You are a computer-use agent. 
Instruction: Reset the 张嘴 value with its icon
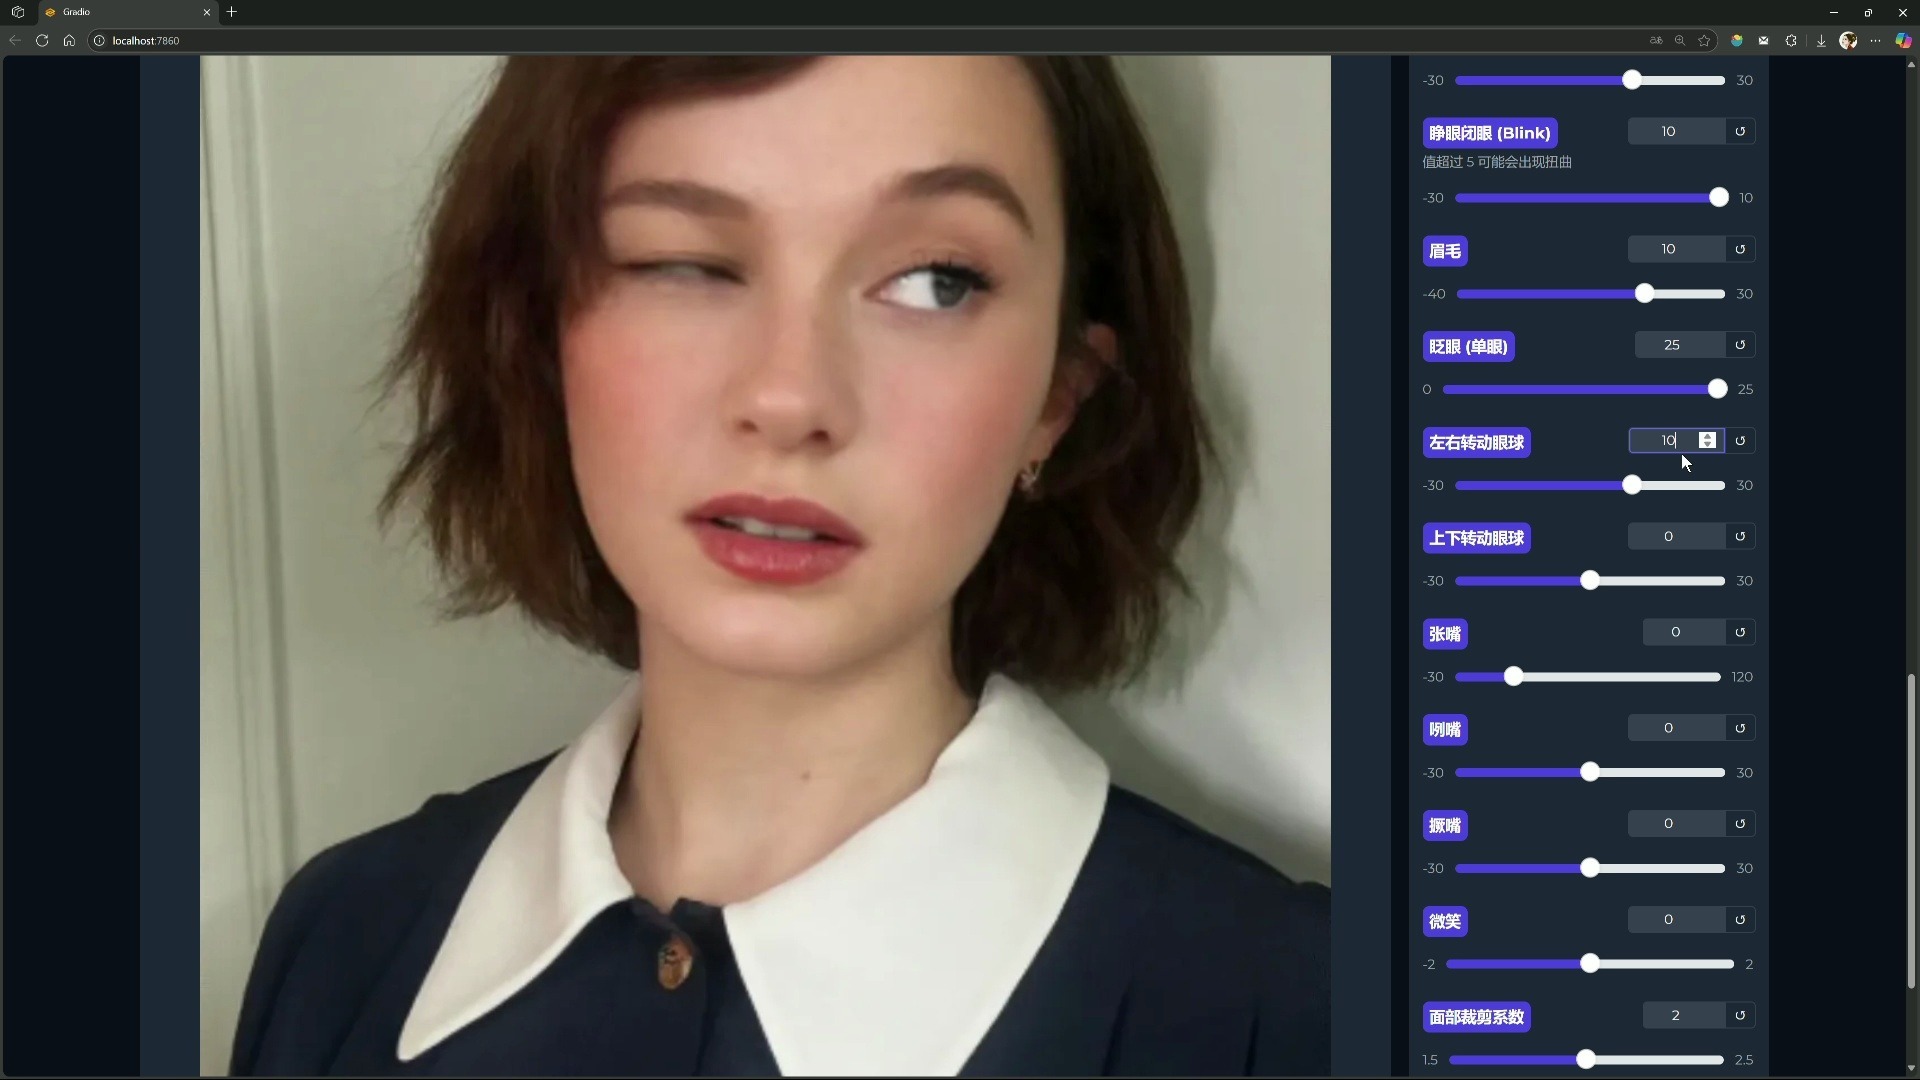point(1740,632)
